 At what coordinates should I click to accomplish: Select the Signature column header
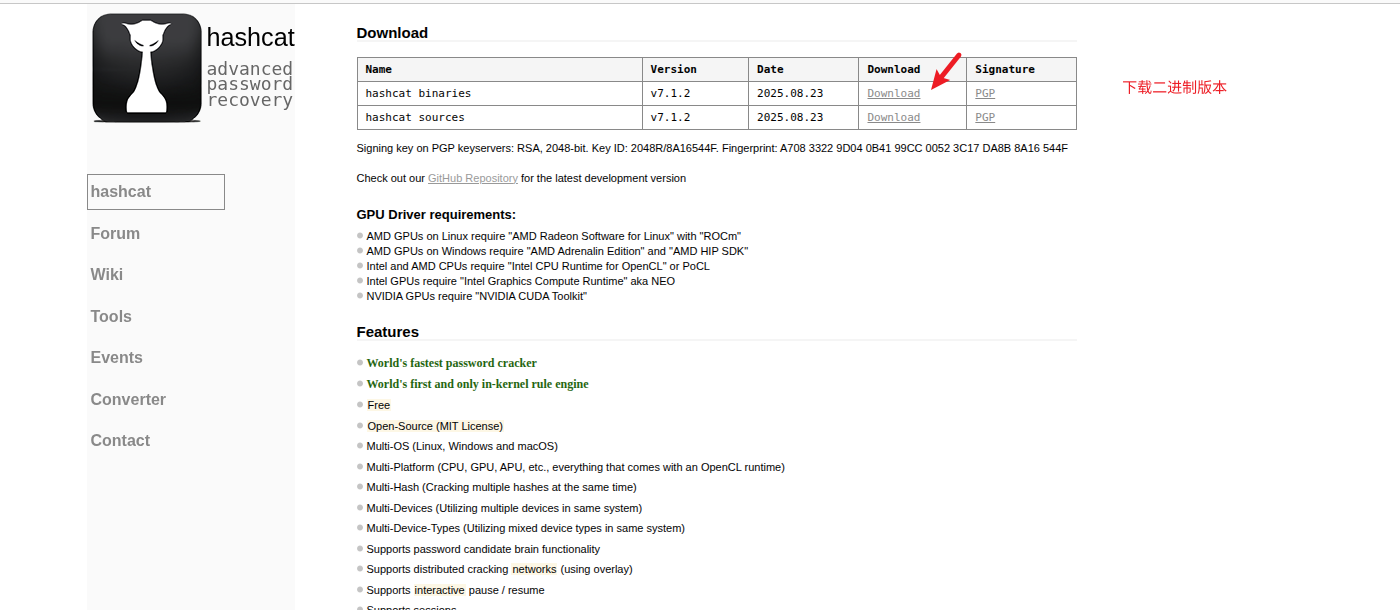[x=1021, y=69]
